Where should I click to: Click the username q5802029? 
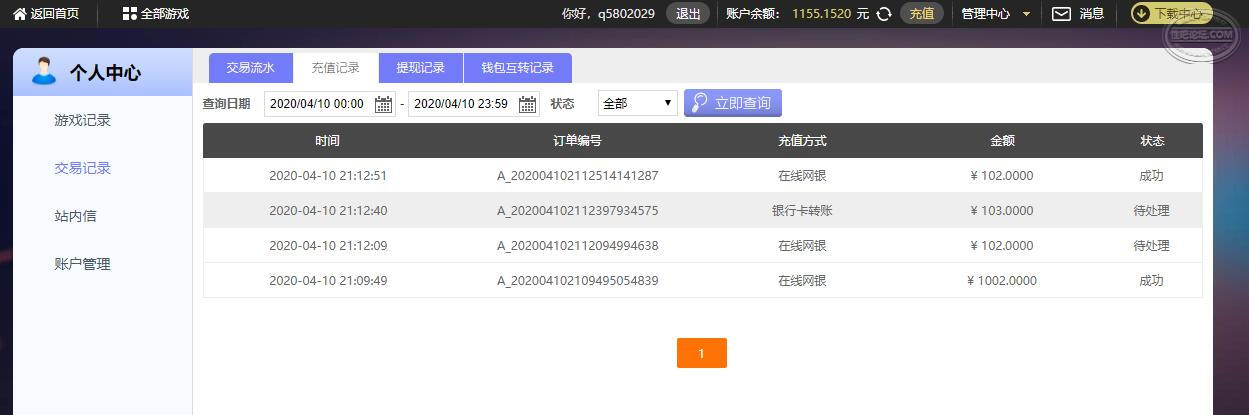(626, 14)
